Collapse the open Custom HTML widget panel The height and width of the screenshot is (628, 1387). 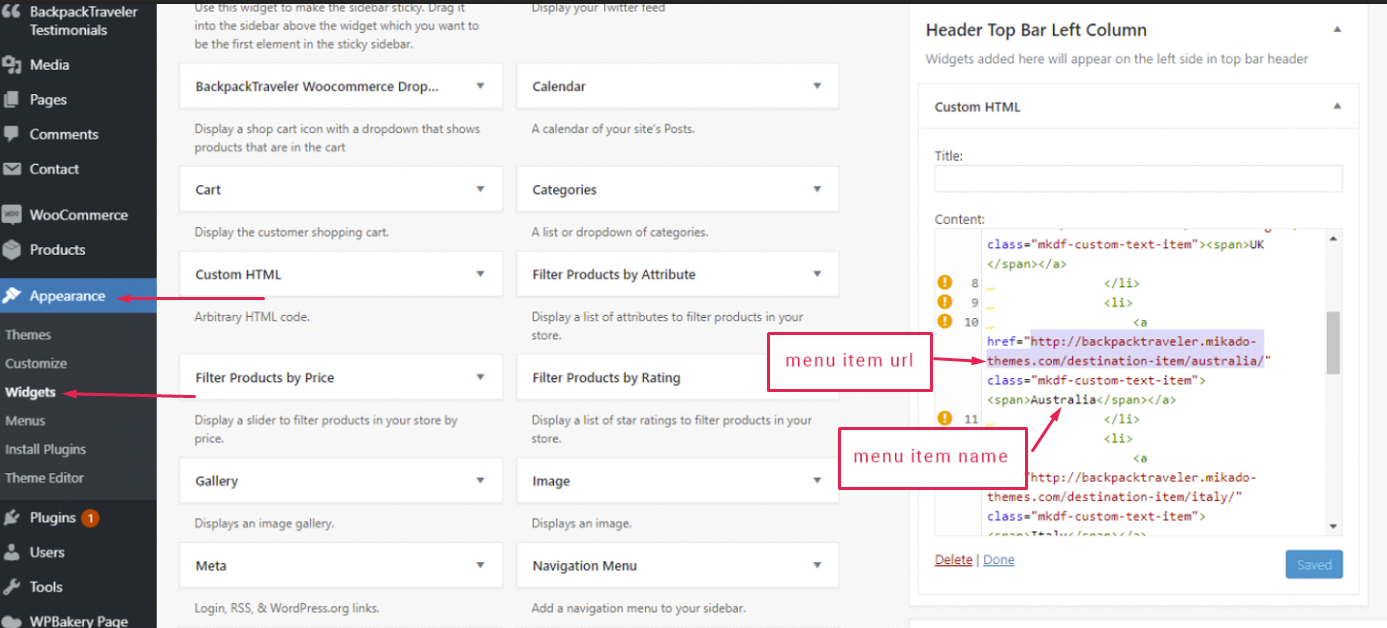[1337, 106]
